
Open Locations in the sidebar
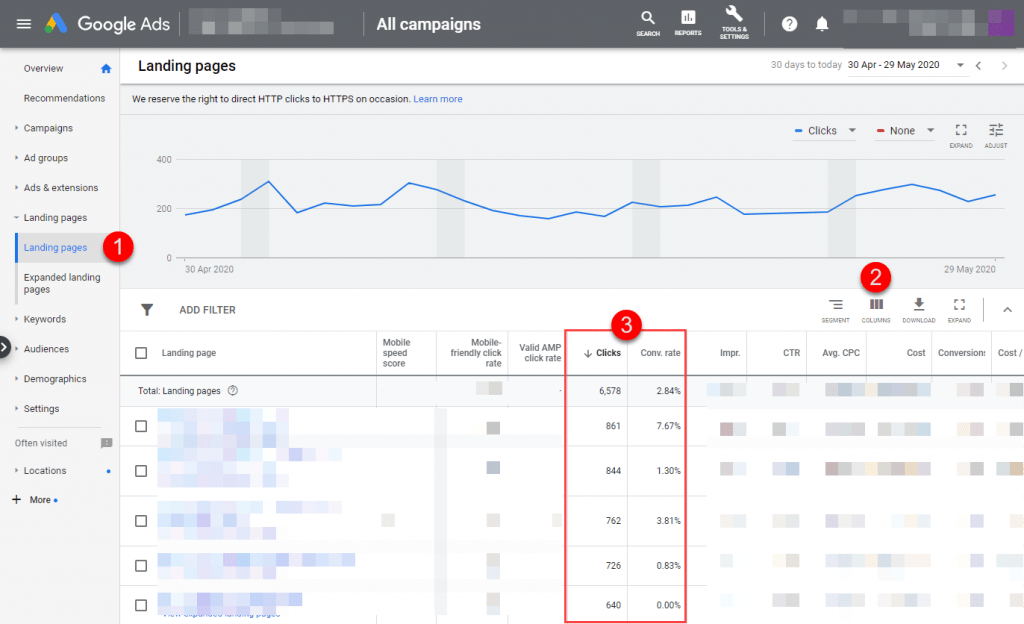click(45, 471)
